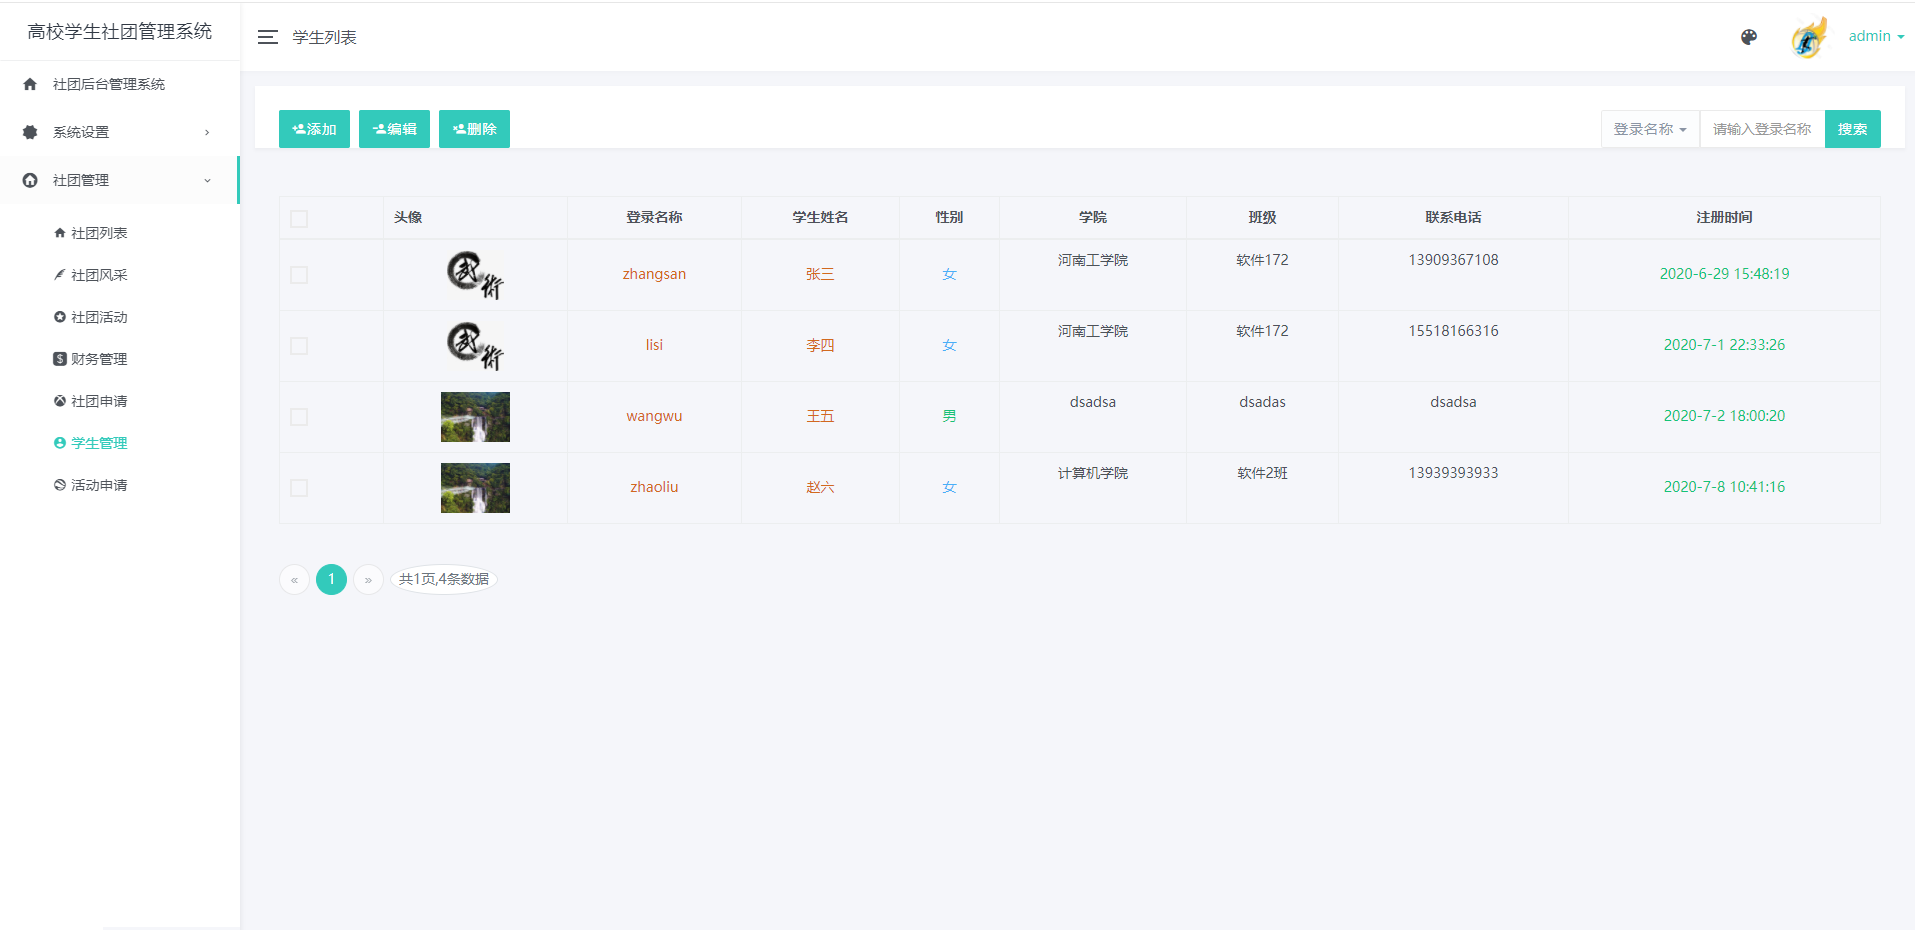The image size is (1915, 930).
Task: Click the house icon beside 社团列表
Action: [x=60, y=233]
